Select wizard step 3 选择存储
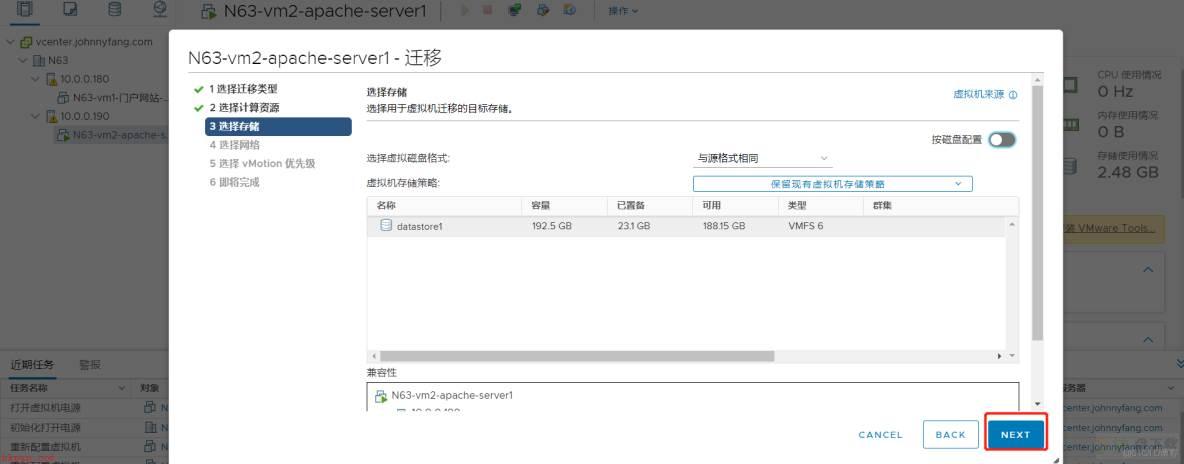 click(278, 126)
